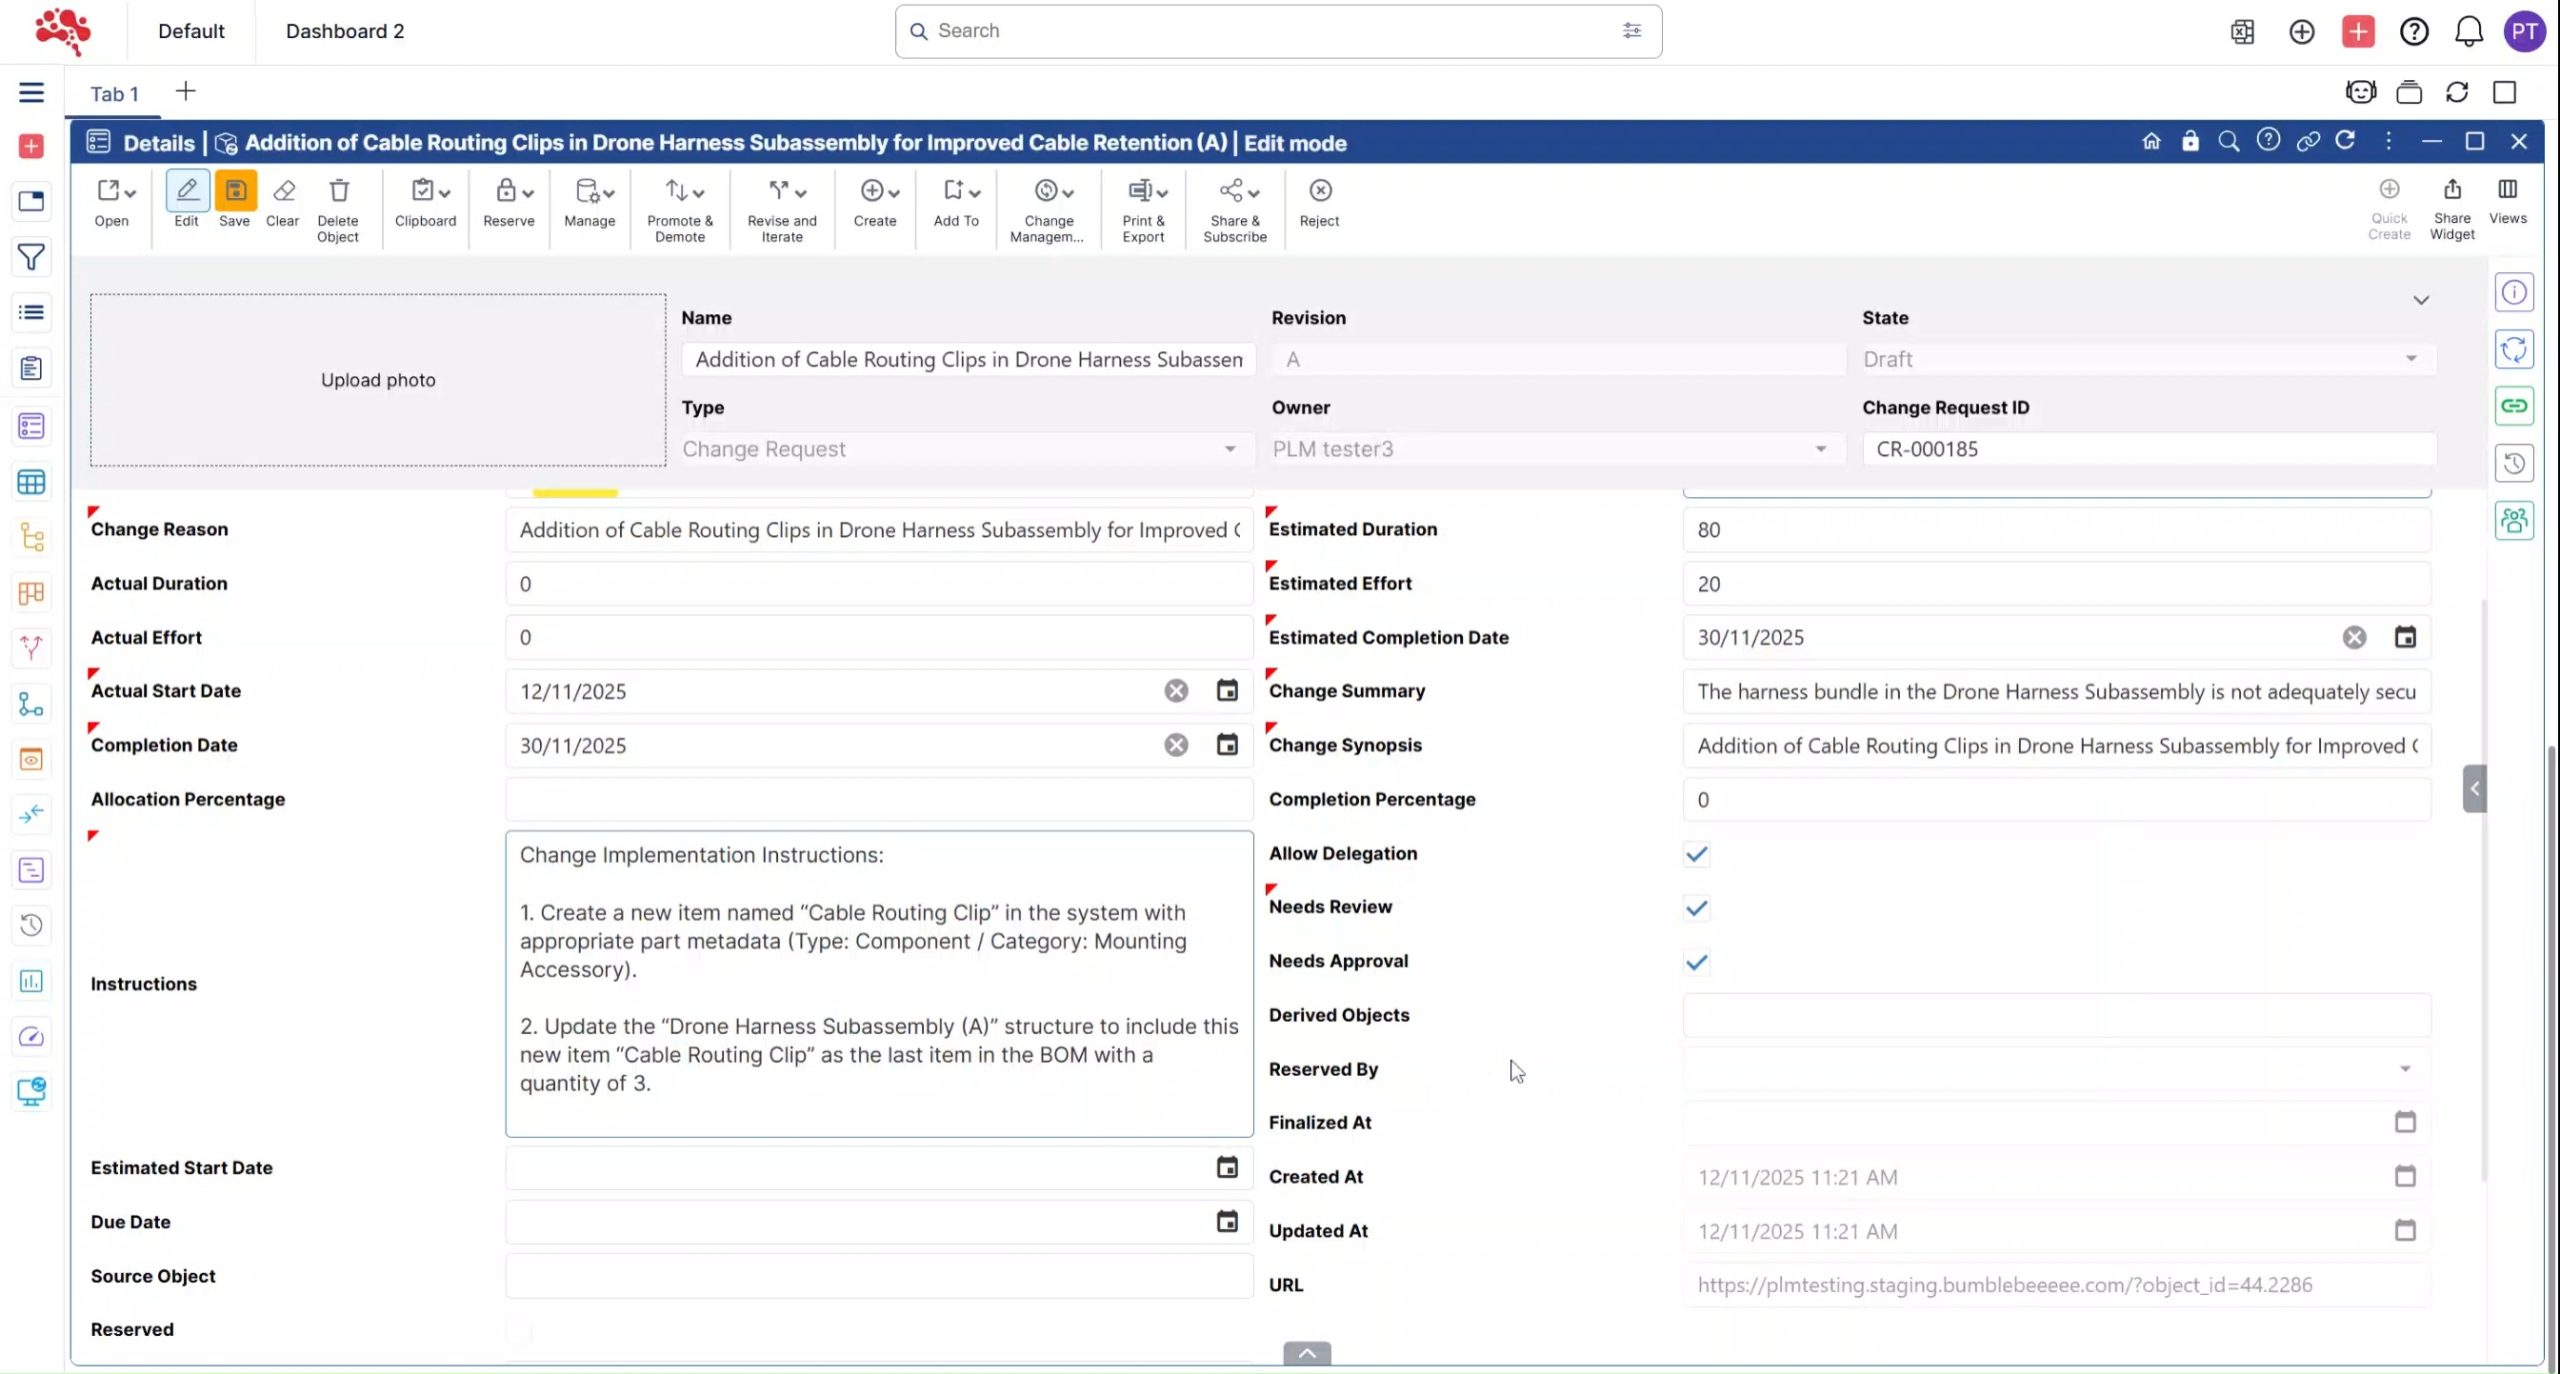Click the Delete Object trash icon
The height and width of the screenshot is (1374, 2560).
pos(338,191)
